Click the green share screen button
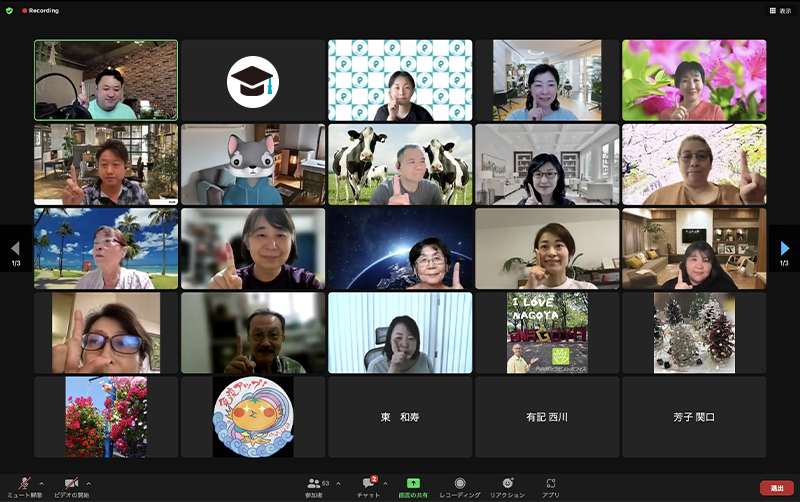Viewport: 800px width, 502px height. click(x=413, y=484)
